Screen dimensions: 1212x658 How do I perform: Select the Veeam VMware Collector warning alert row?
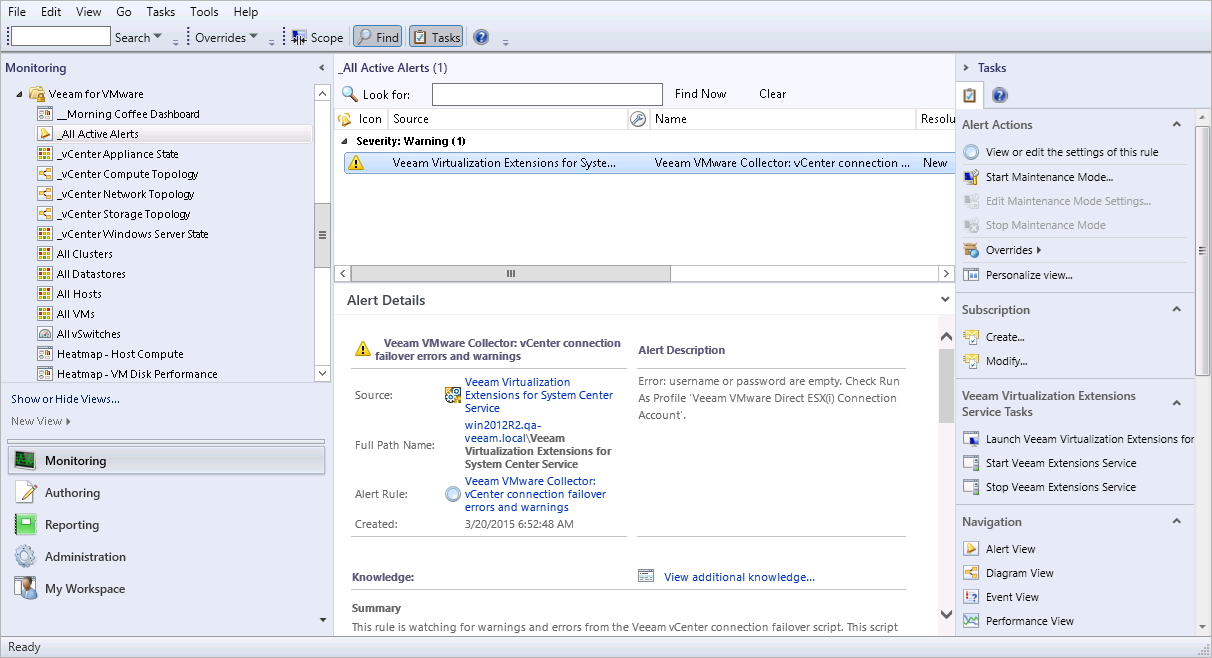[x=649, y=163]
